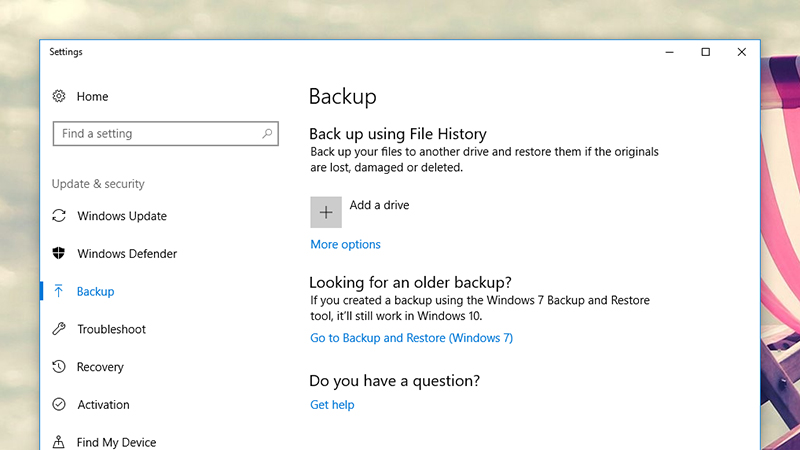Open Windows Update settings page

pos(122,216)
